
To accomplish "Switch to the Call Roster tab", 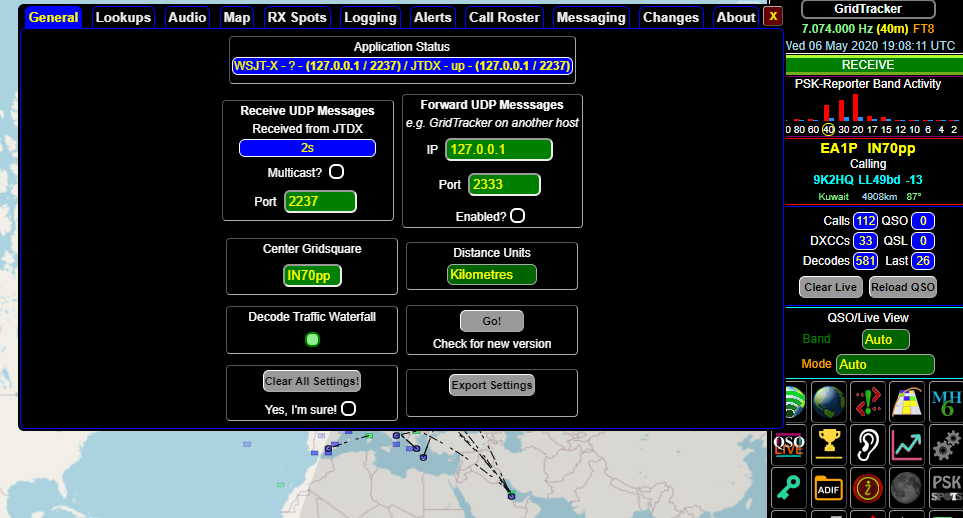I will coord(504,17).
